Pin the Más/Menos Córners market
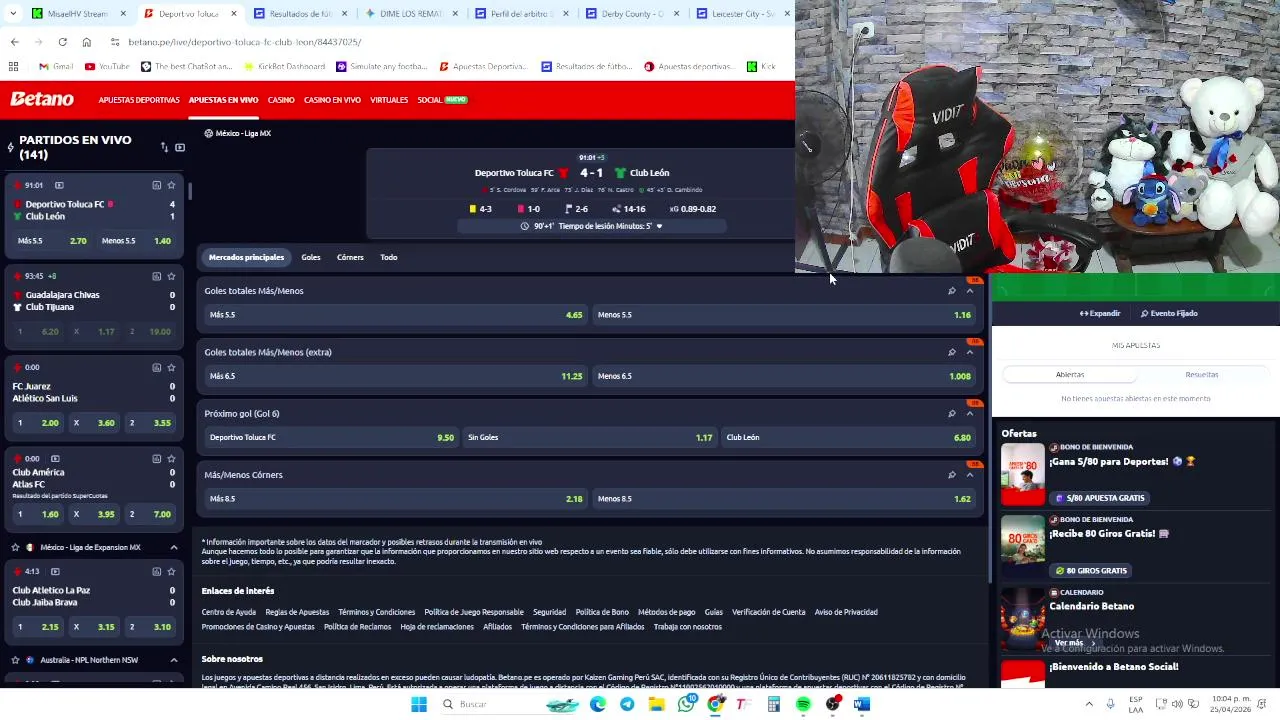Viewport: 1280px width, 720px height. 951,475
